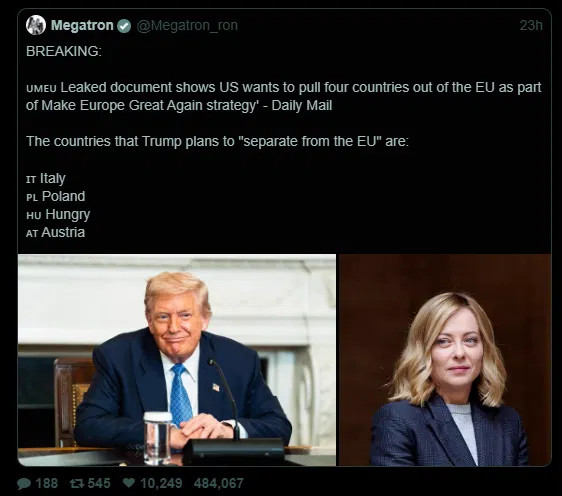Like the post with the heart icon
This screenshot has width=562, height=496.
(129, 483)
